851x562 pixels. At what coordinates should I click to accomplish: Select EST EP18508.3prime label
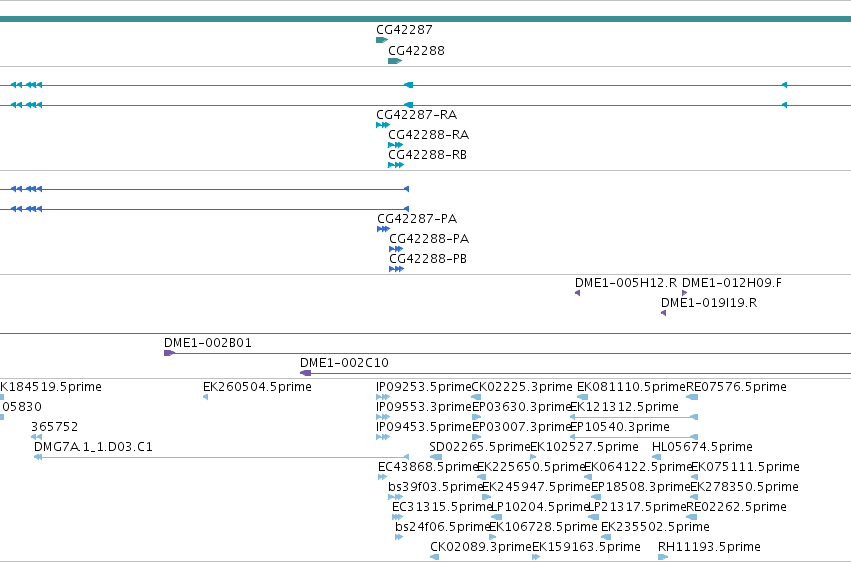point(640,487)
